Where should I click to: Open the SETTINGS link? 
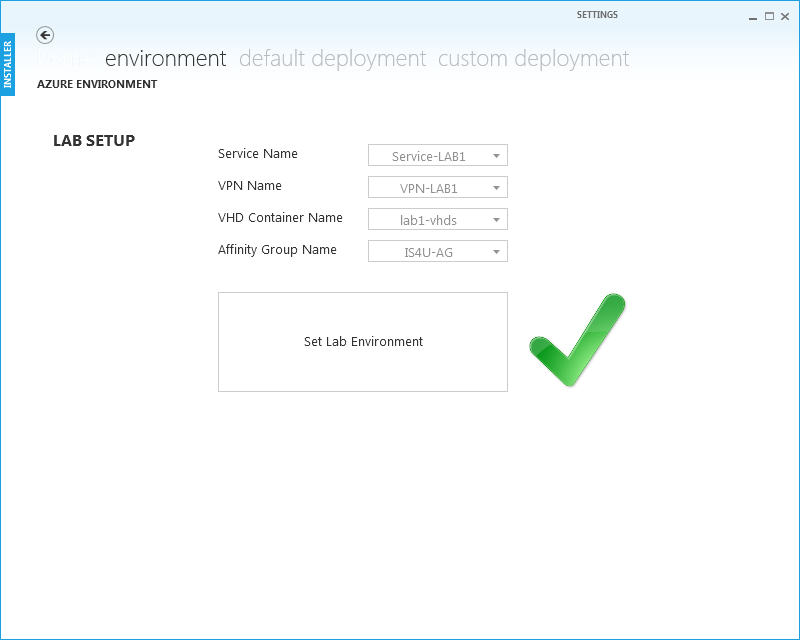click(x=597, y=15)
